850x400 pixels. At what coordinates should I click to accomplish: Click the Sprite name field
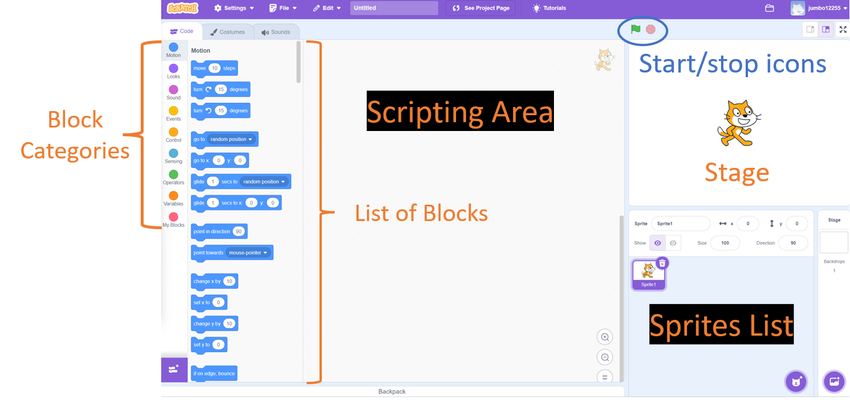tap(681, 223)
